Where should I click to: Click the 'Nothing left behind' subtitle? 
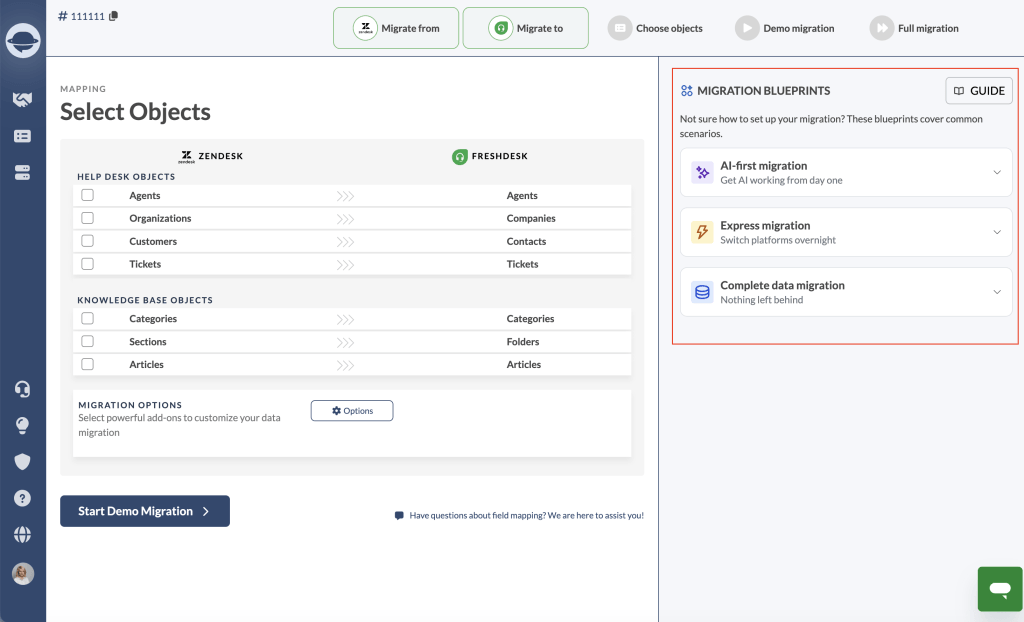[x=761, y=300]
